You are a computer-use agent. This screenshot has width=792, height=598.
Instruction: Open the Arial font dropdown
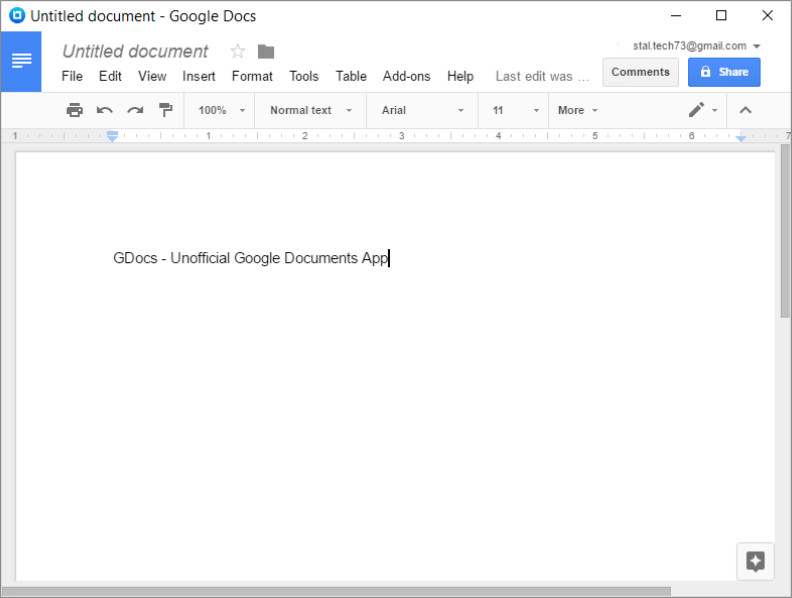point(422,110)
